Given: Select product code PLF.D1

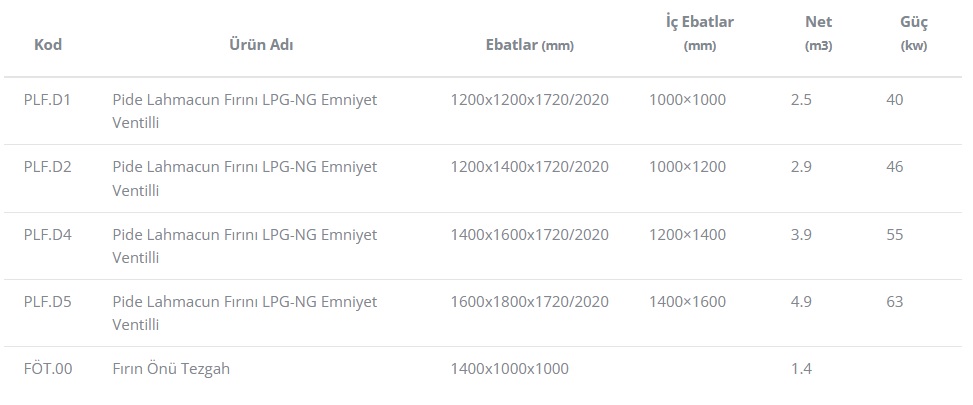Looking at the screenshot, I should click(47, 100).
